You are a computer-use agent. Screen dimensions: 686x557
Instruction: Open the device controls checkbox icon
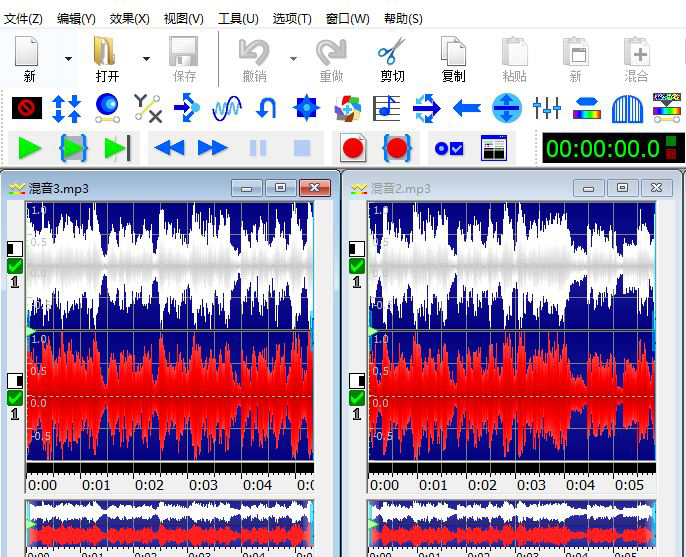(x=449, y=148)
